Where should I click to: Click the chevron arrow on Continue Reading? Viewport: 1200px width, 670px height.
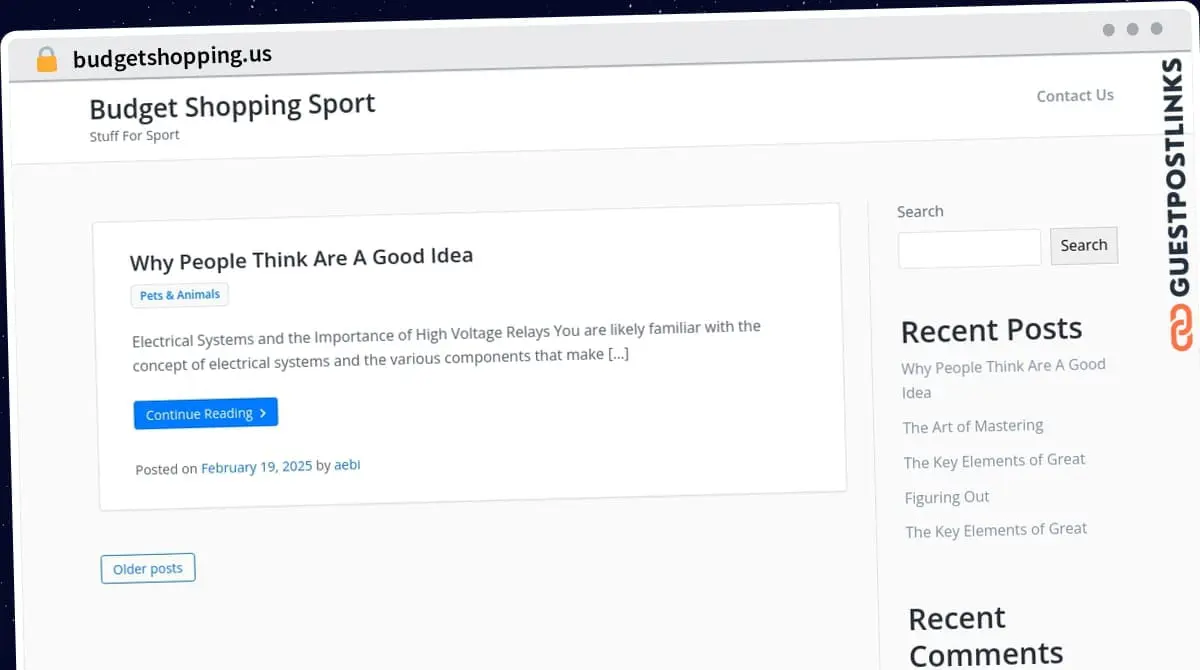pos(263,413)
